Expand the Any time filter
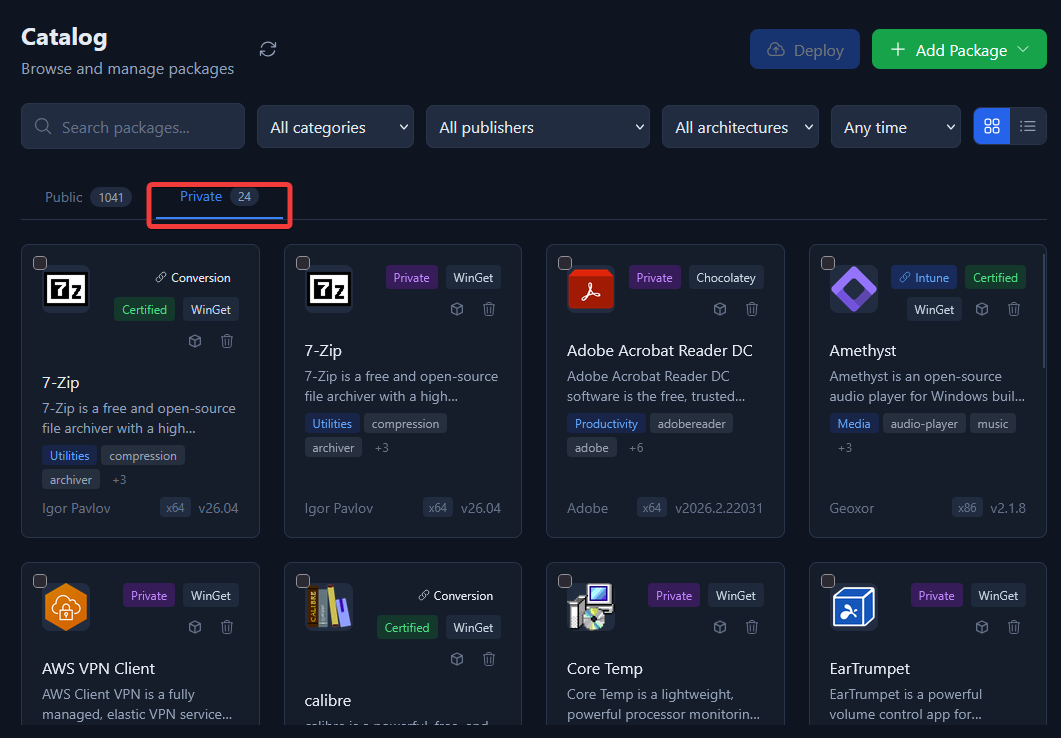Viewport: 1061px width, 738px height. tap(896, 126)
